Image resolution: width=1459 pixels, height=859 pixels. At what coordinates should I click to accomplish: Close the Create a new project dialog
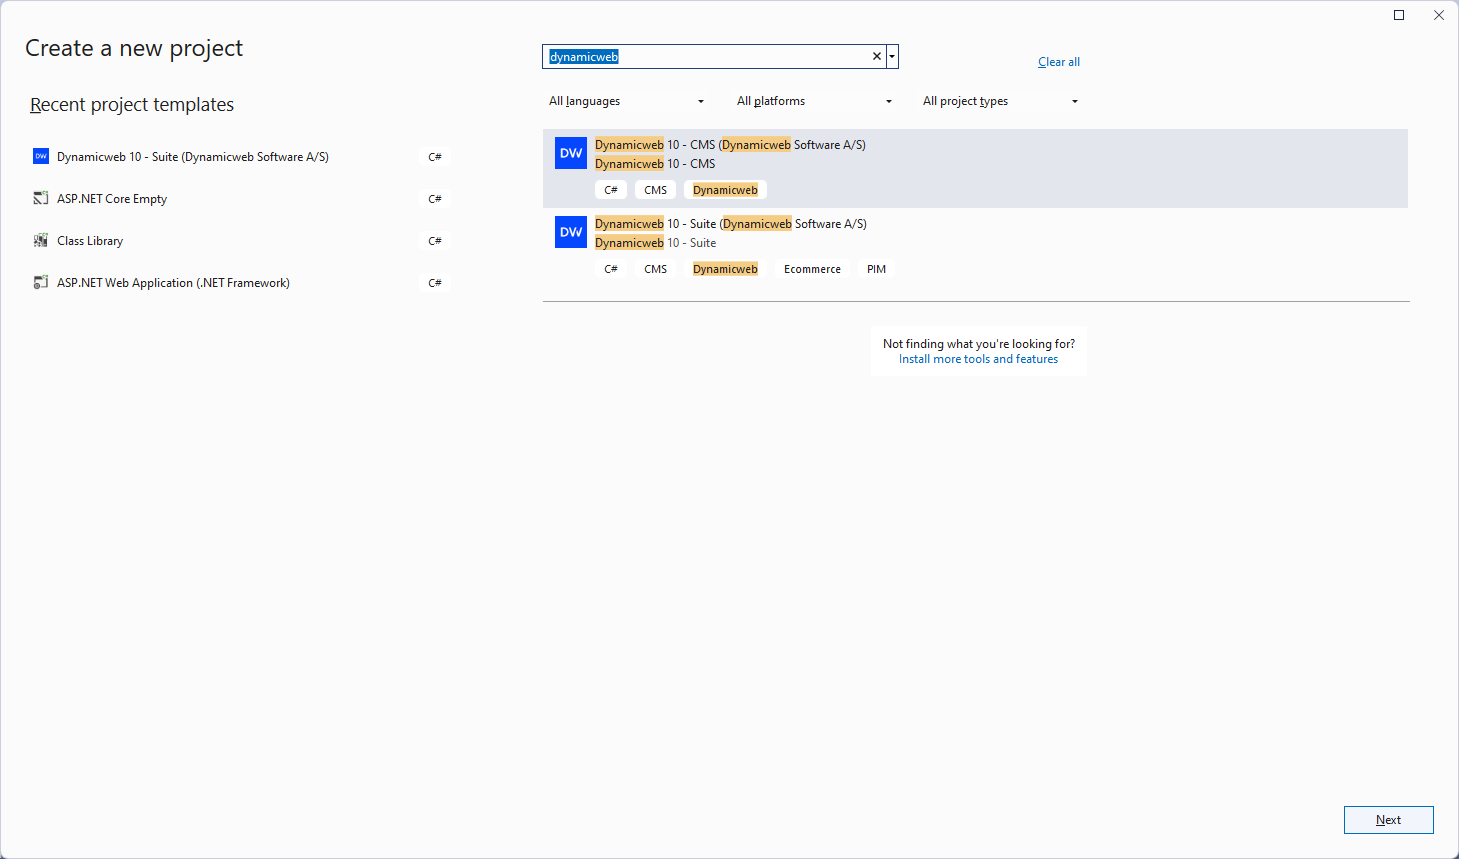pyautogui.click(x=1439, y=15)
